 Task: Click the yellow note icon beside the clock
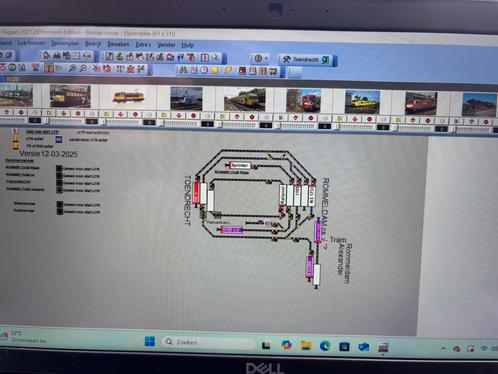tap(214, 70)
